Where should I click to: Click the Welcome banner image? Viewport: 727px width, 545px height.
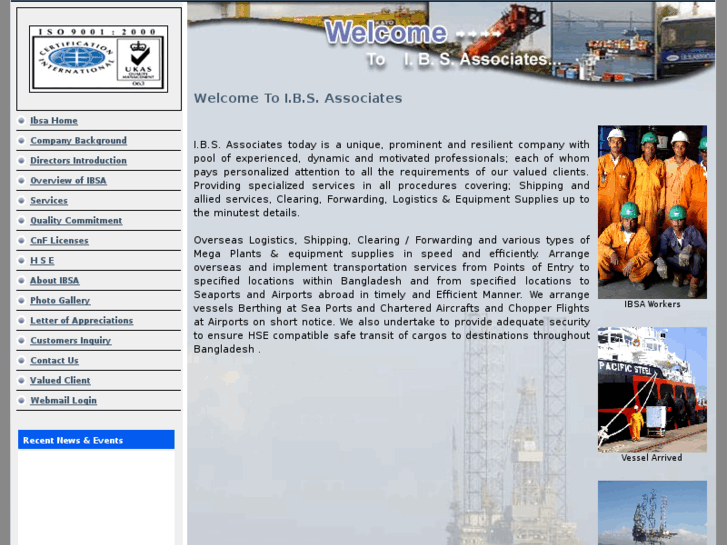click(x=451, y=43)
